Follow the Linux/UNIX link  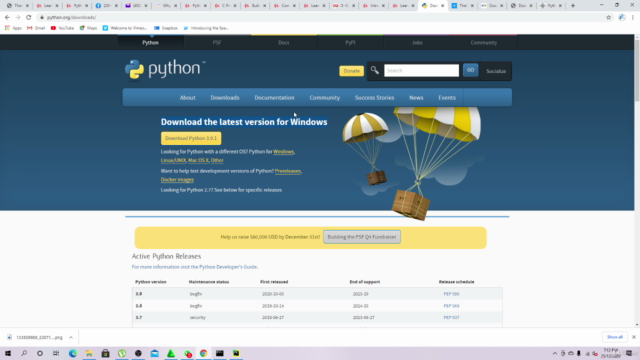(173, 160)
